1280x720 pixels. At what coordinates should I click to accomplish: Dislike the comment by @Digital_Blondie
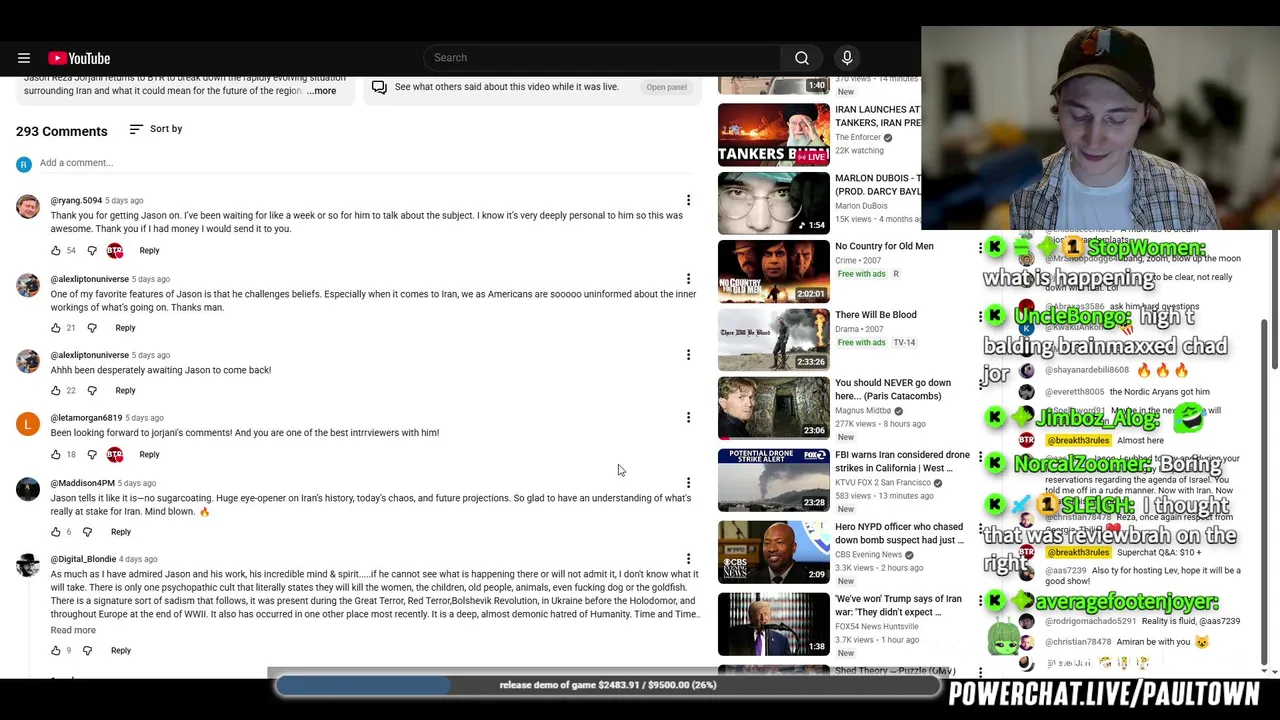[88, 651]
